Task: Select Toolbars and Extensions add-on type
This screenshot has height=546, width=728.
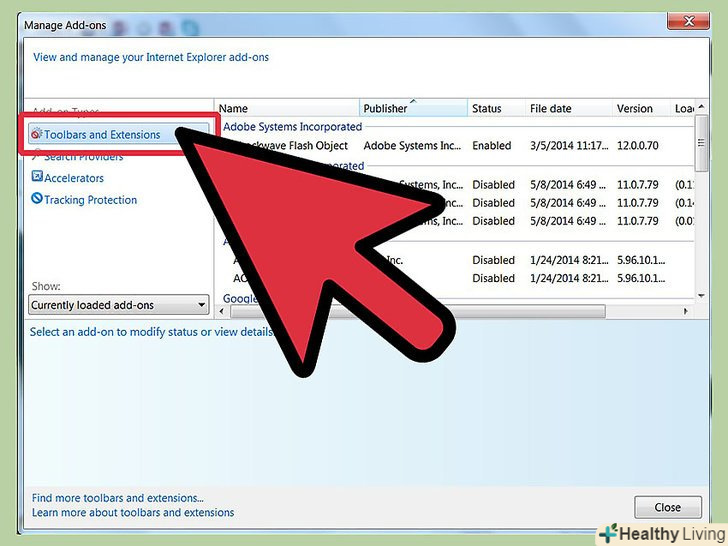Action: (x=118, y=135)
